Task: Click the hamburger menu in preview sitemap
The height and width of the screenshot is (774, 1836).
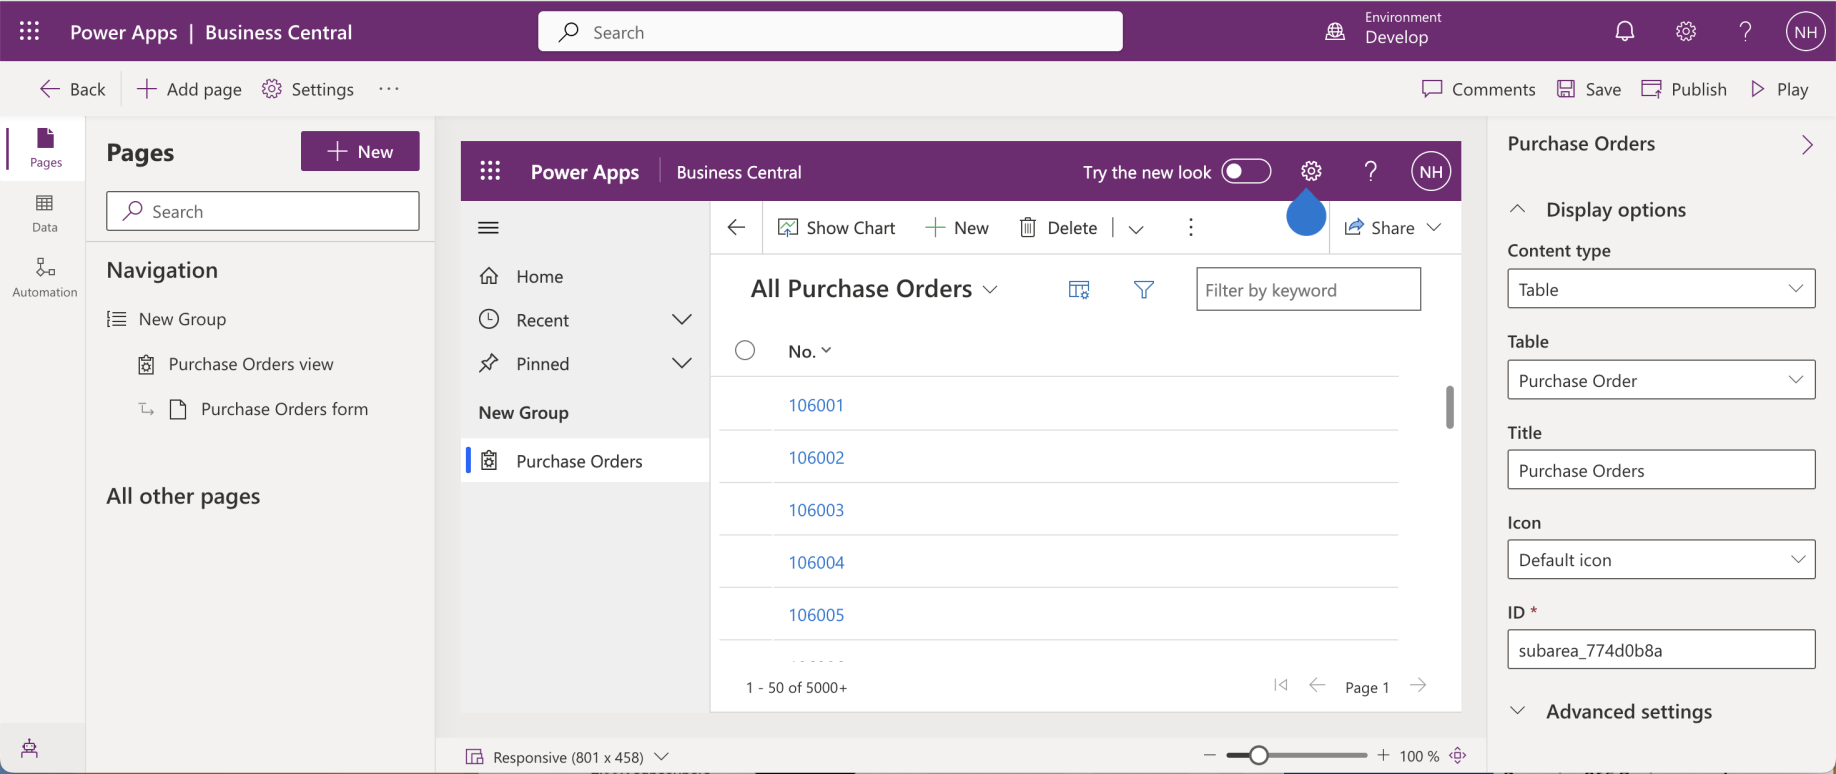Action: (488, 228)
